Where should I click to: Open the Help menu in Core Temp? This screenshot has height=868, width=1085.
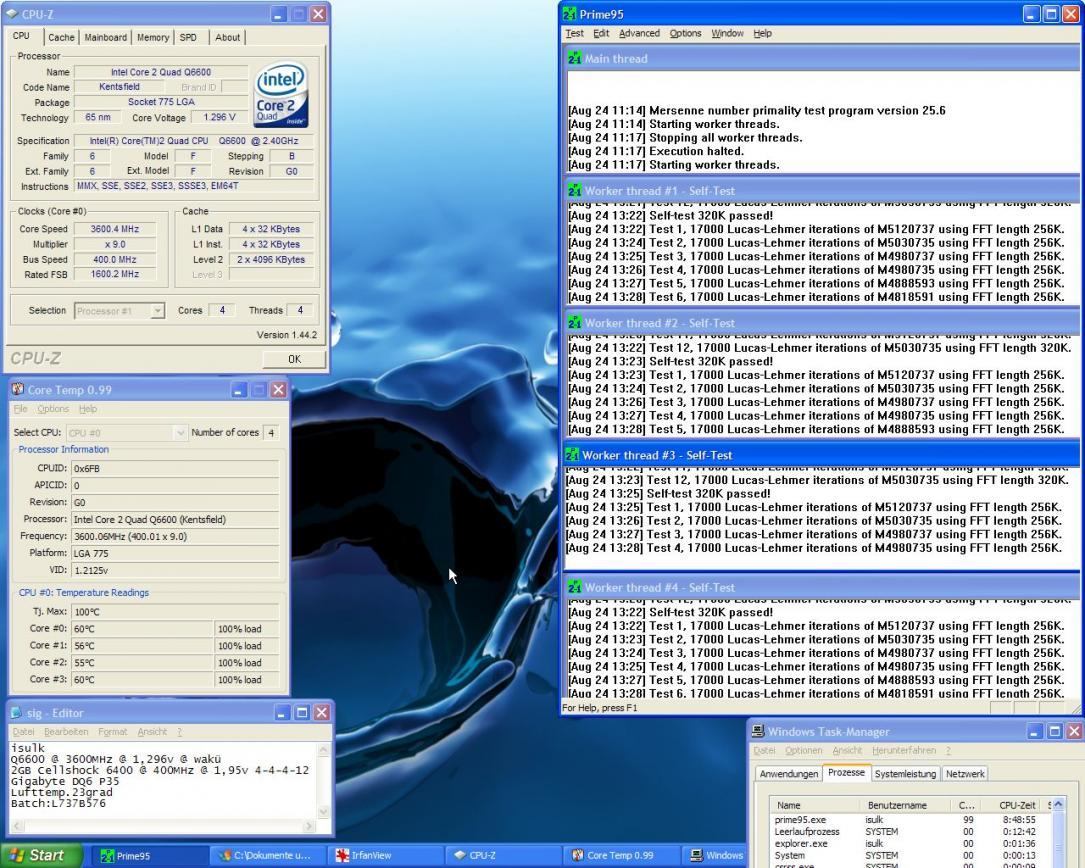click(88, 409)
